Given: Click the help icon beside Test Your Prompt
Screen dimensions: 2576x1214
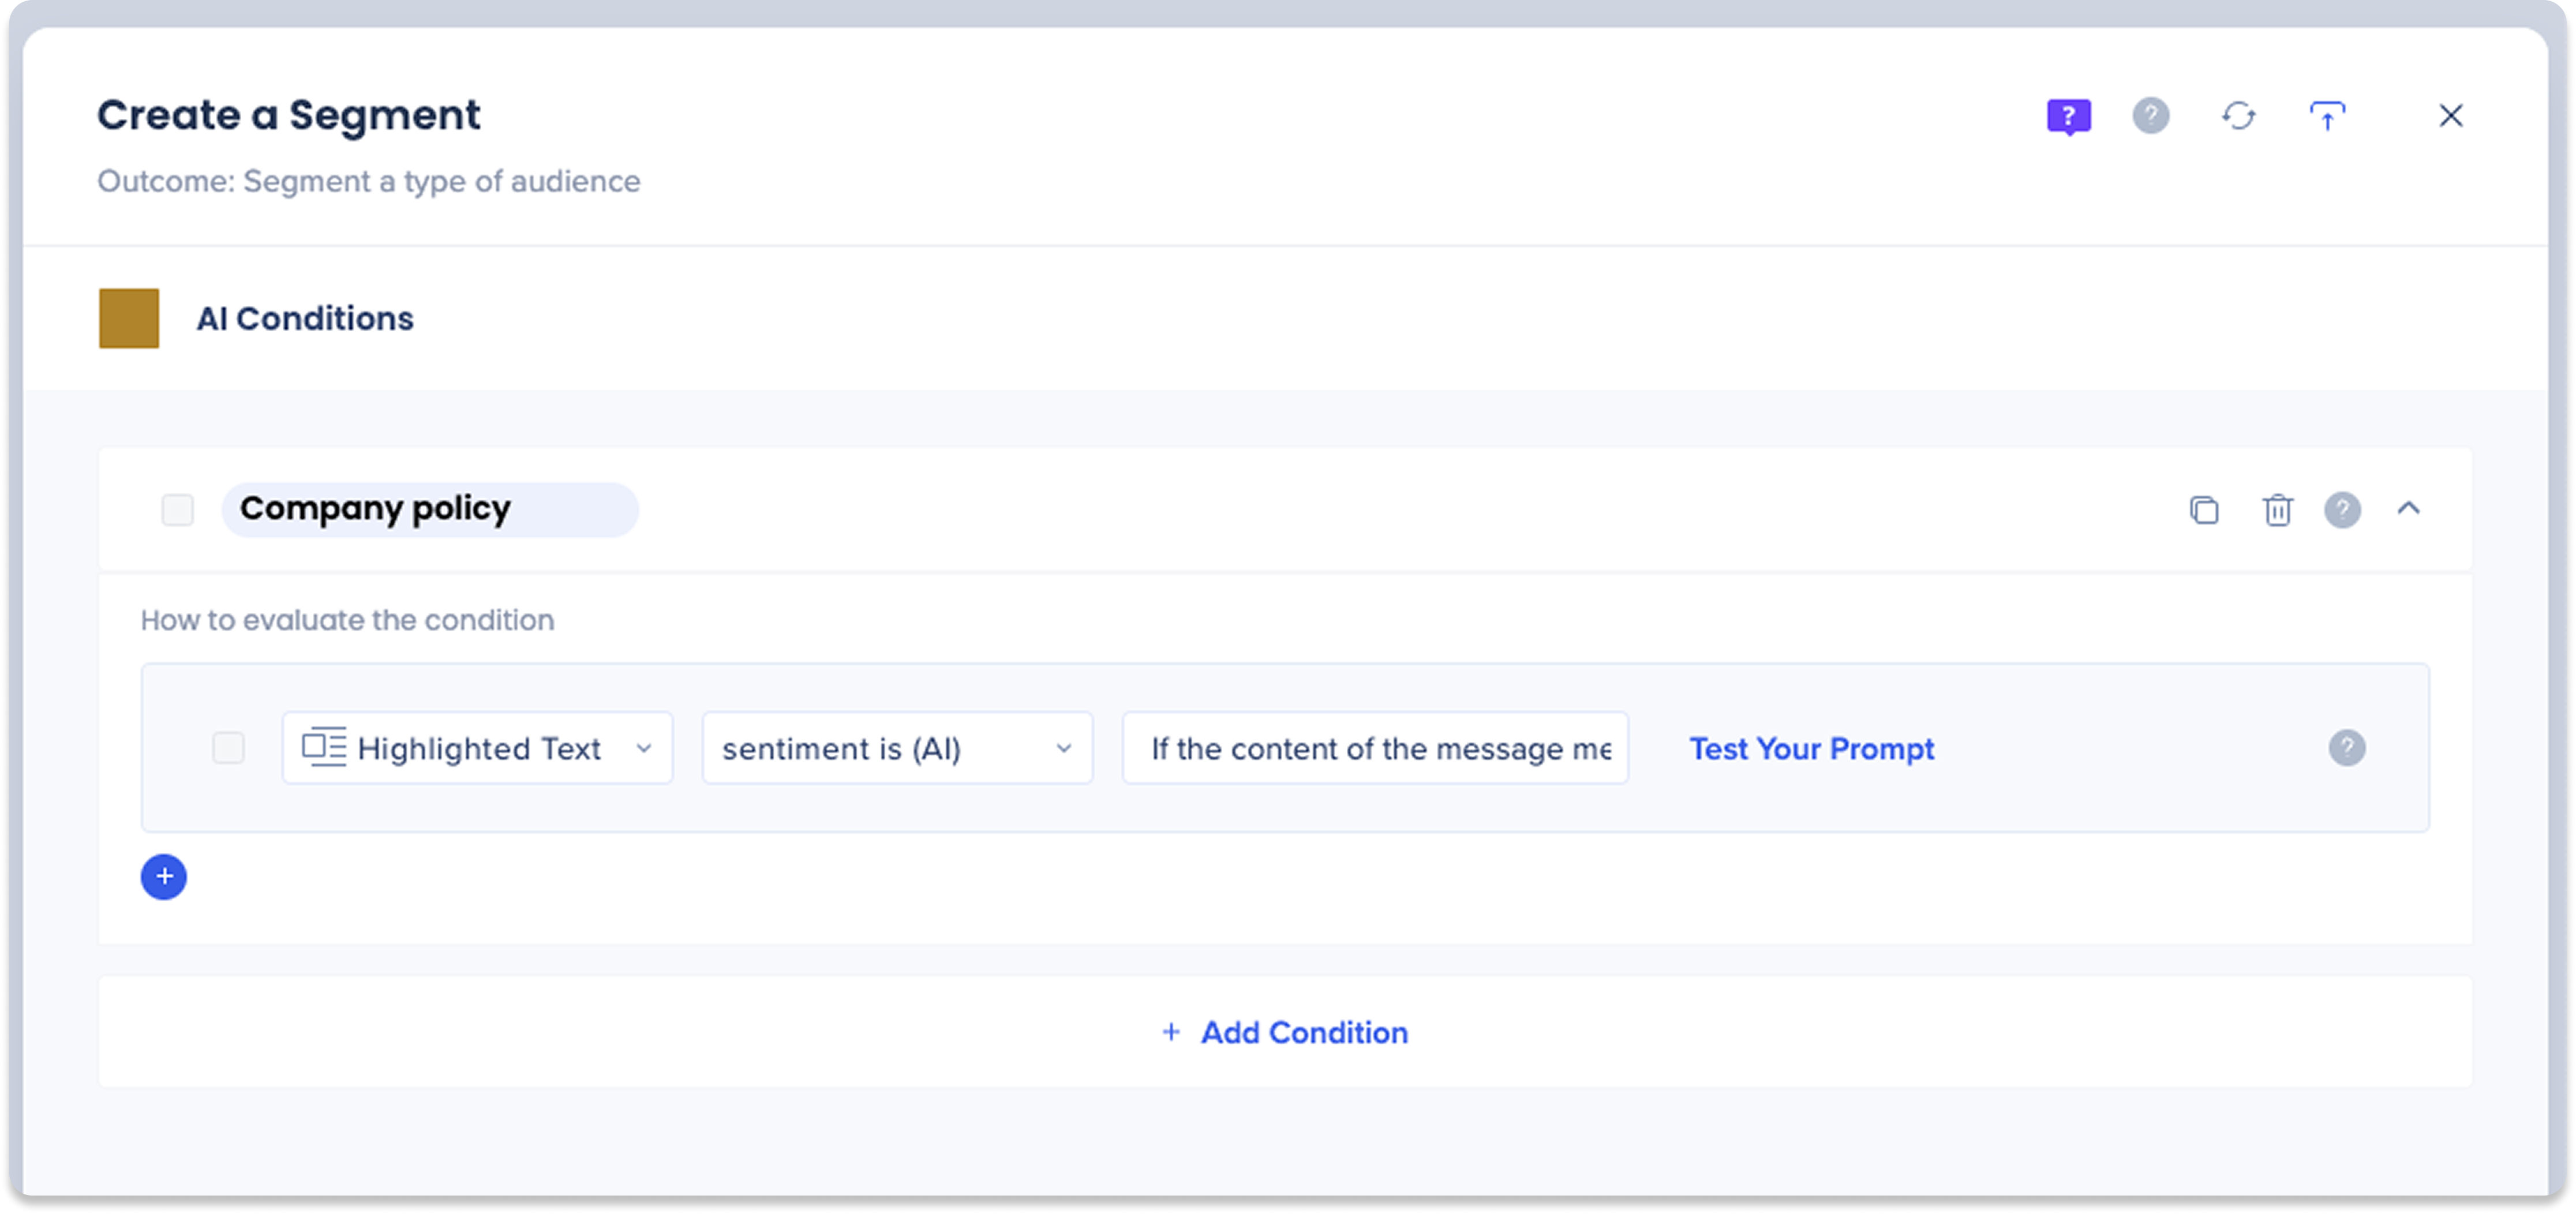Looking at the screenshot, I should (x=2346, y=748).
